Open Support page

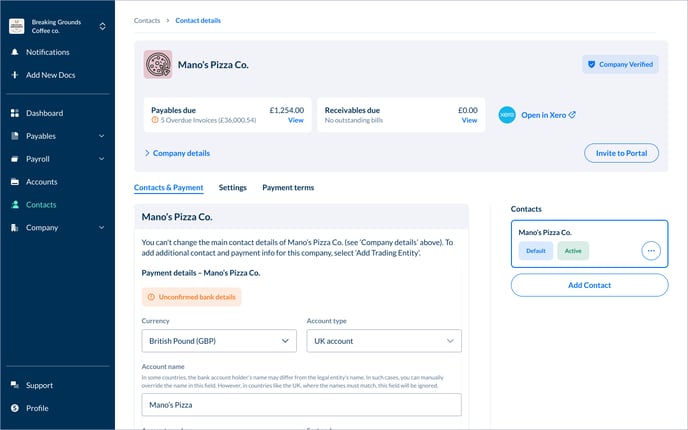[39, 385]
